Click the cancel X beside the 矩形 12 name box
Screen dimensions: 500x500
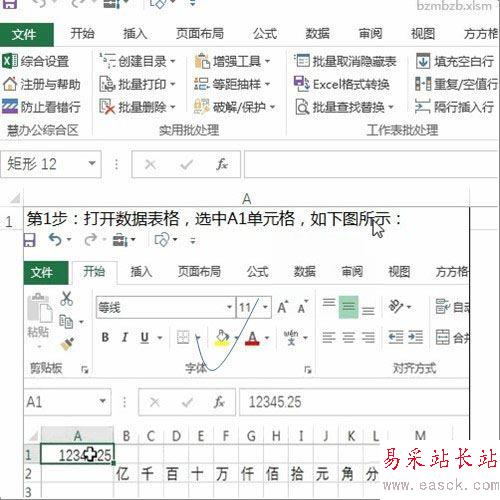pyautogui.click(x=151, y=164)
